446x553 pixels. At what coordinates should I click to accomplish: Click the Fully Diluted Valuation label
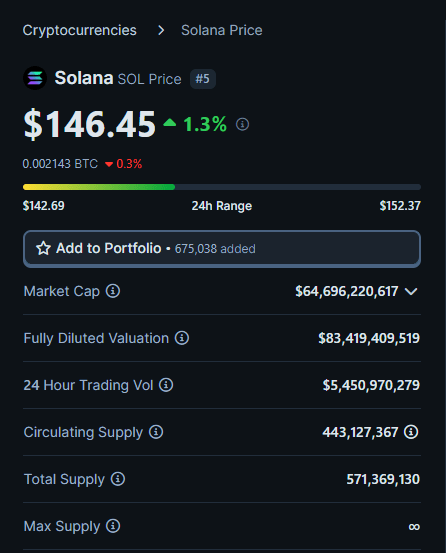[x=96, y=338]
